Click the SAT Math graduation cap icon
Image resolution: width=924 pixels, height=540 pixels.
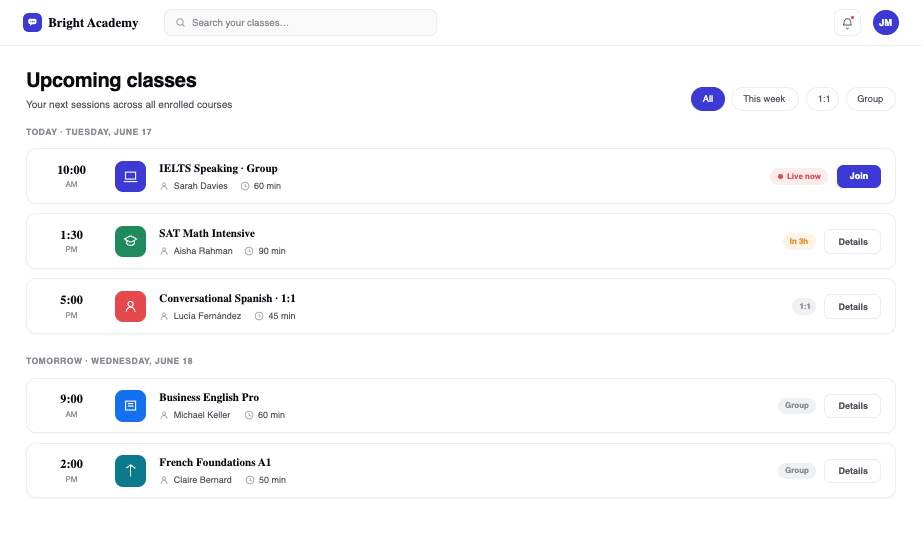pyautogui.click(x=130, y=241)
